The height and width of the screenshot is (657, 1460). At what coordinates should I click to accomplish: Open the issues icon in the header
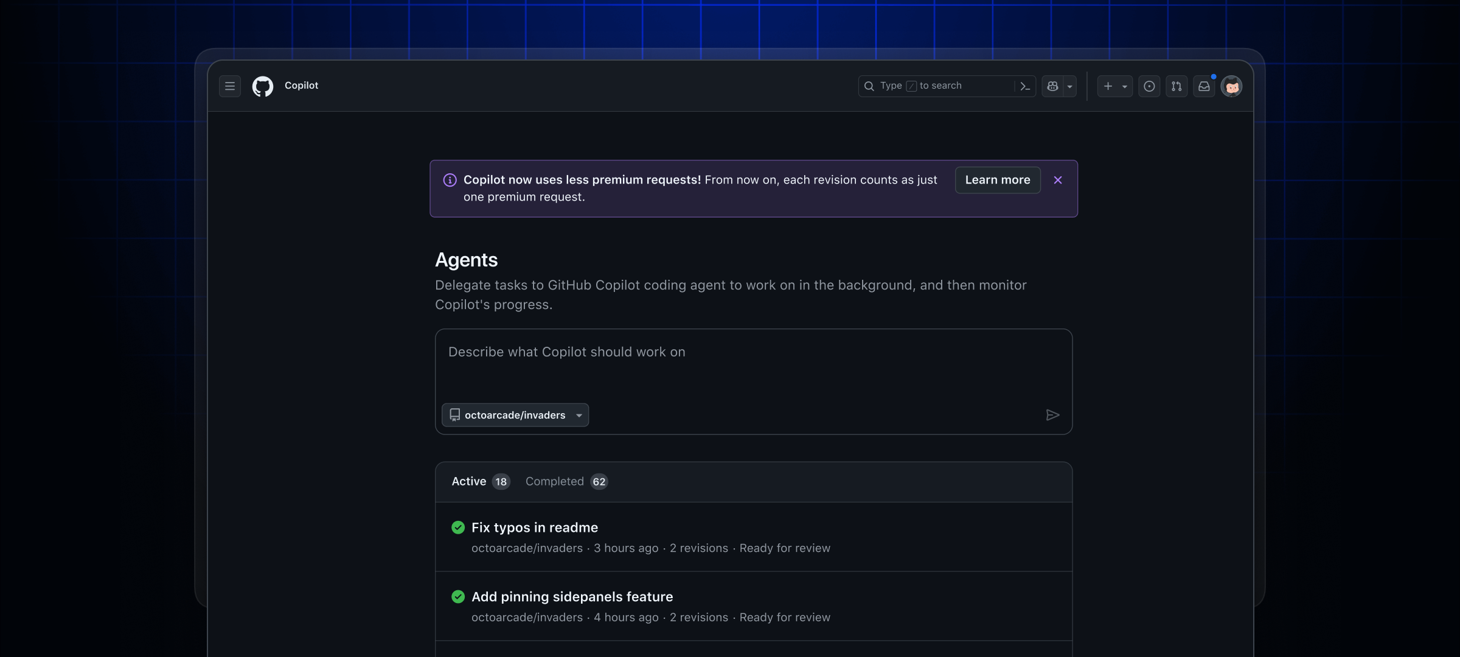coord(1147,85)
